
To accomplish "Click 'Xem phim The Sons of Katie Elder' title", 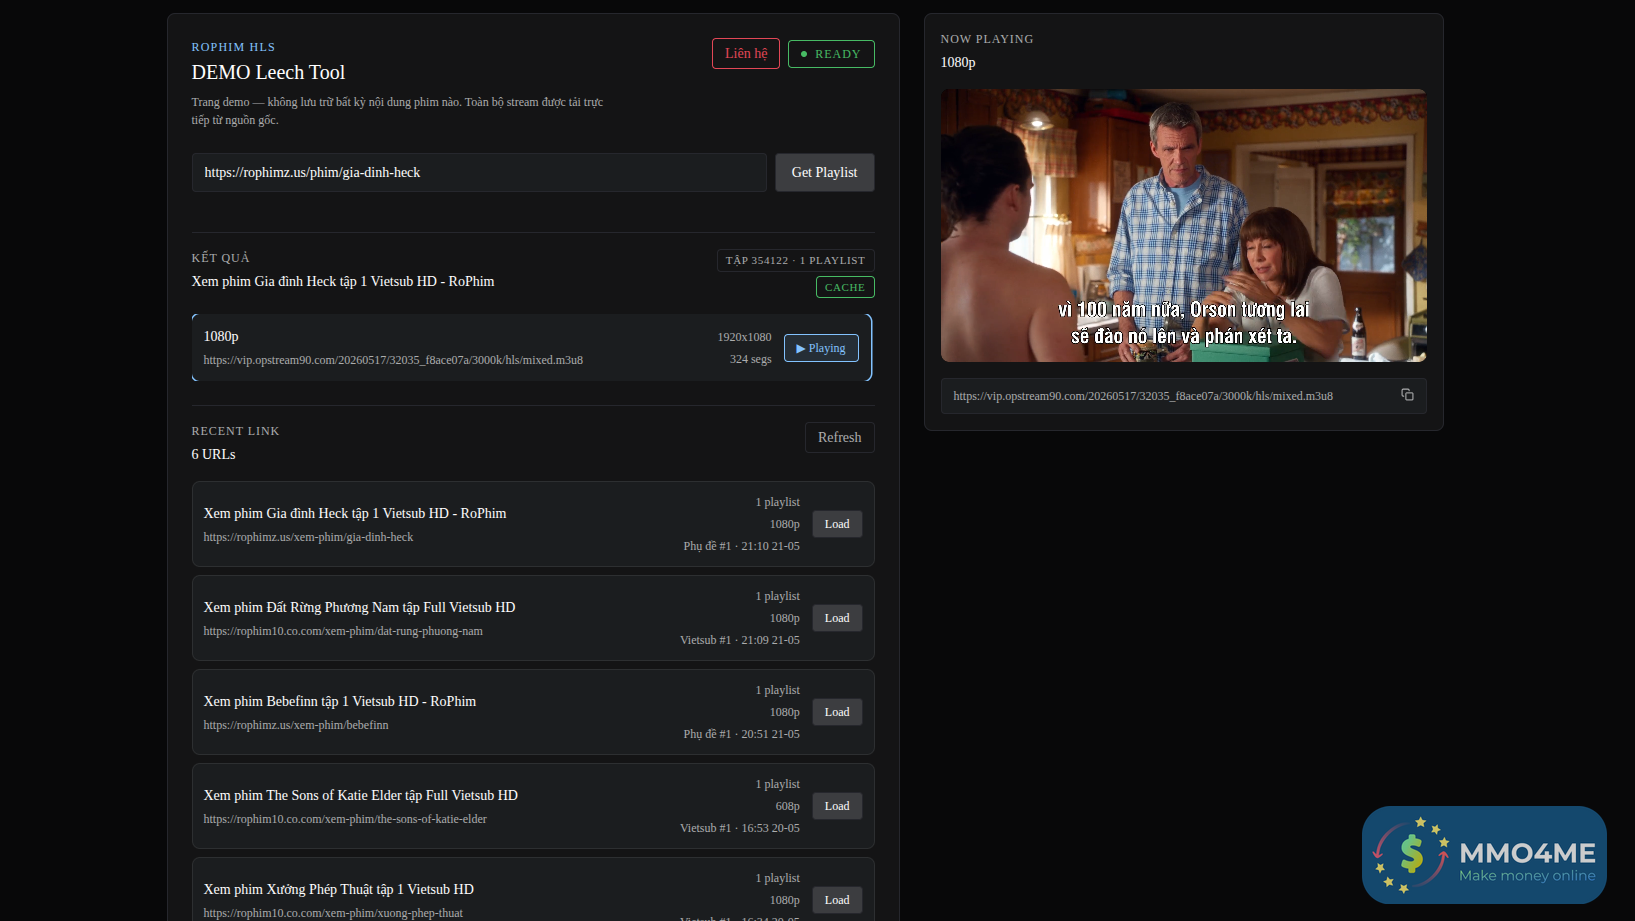I will coord(361,795).
